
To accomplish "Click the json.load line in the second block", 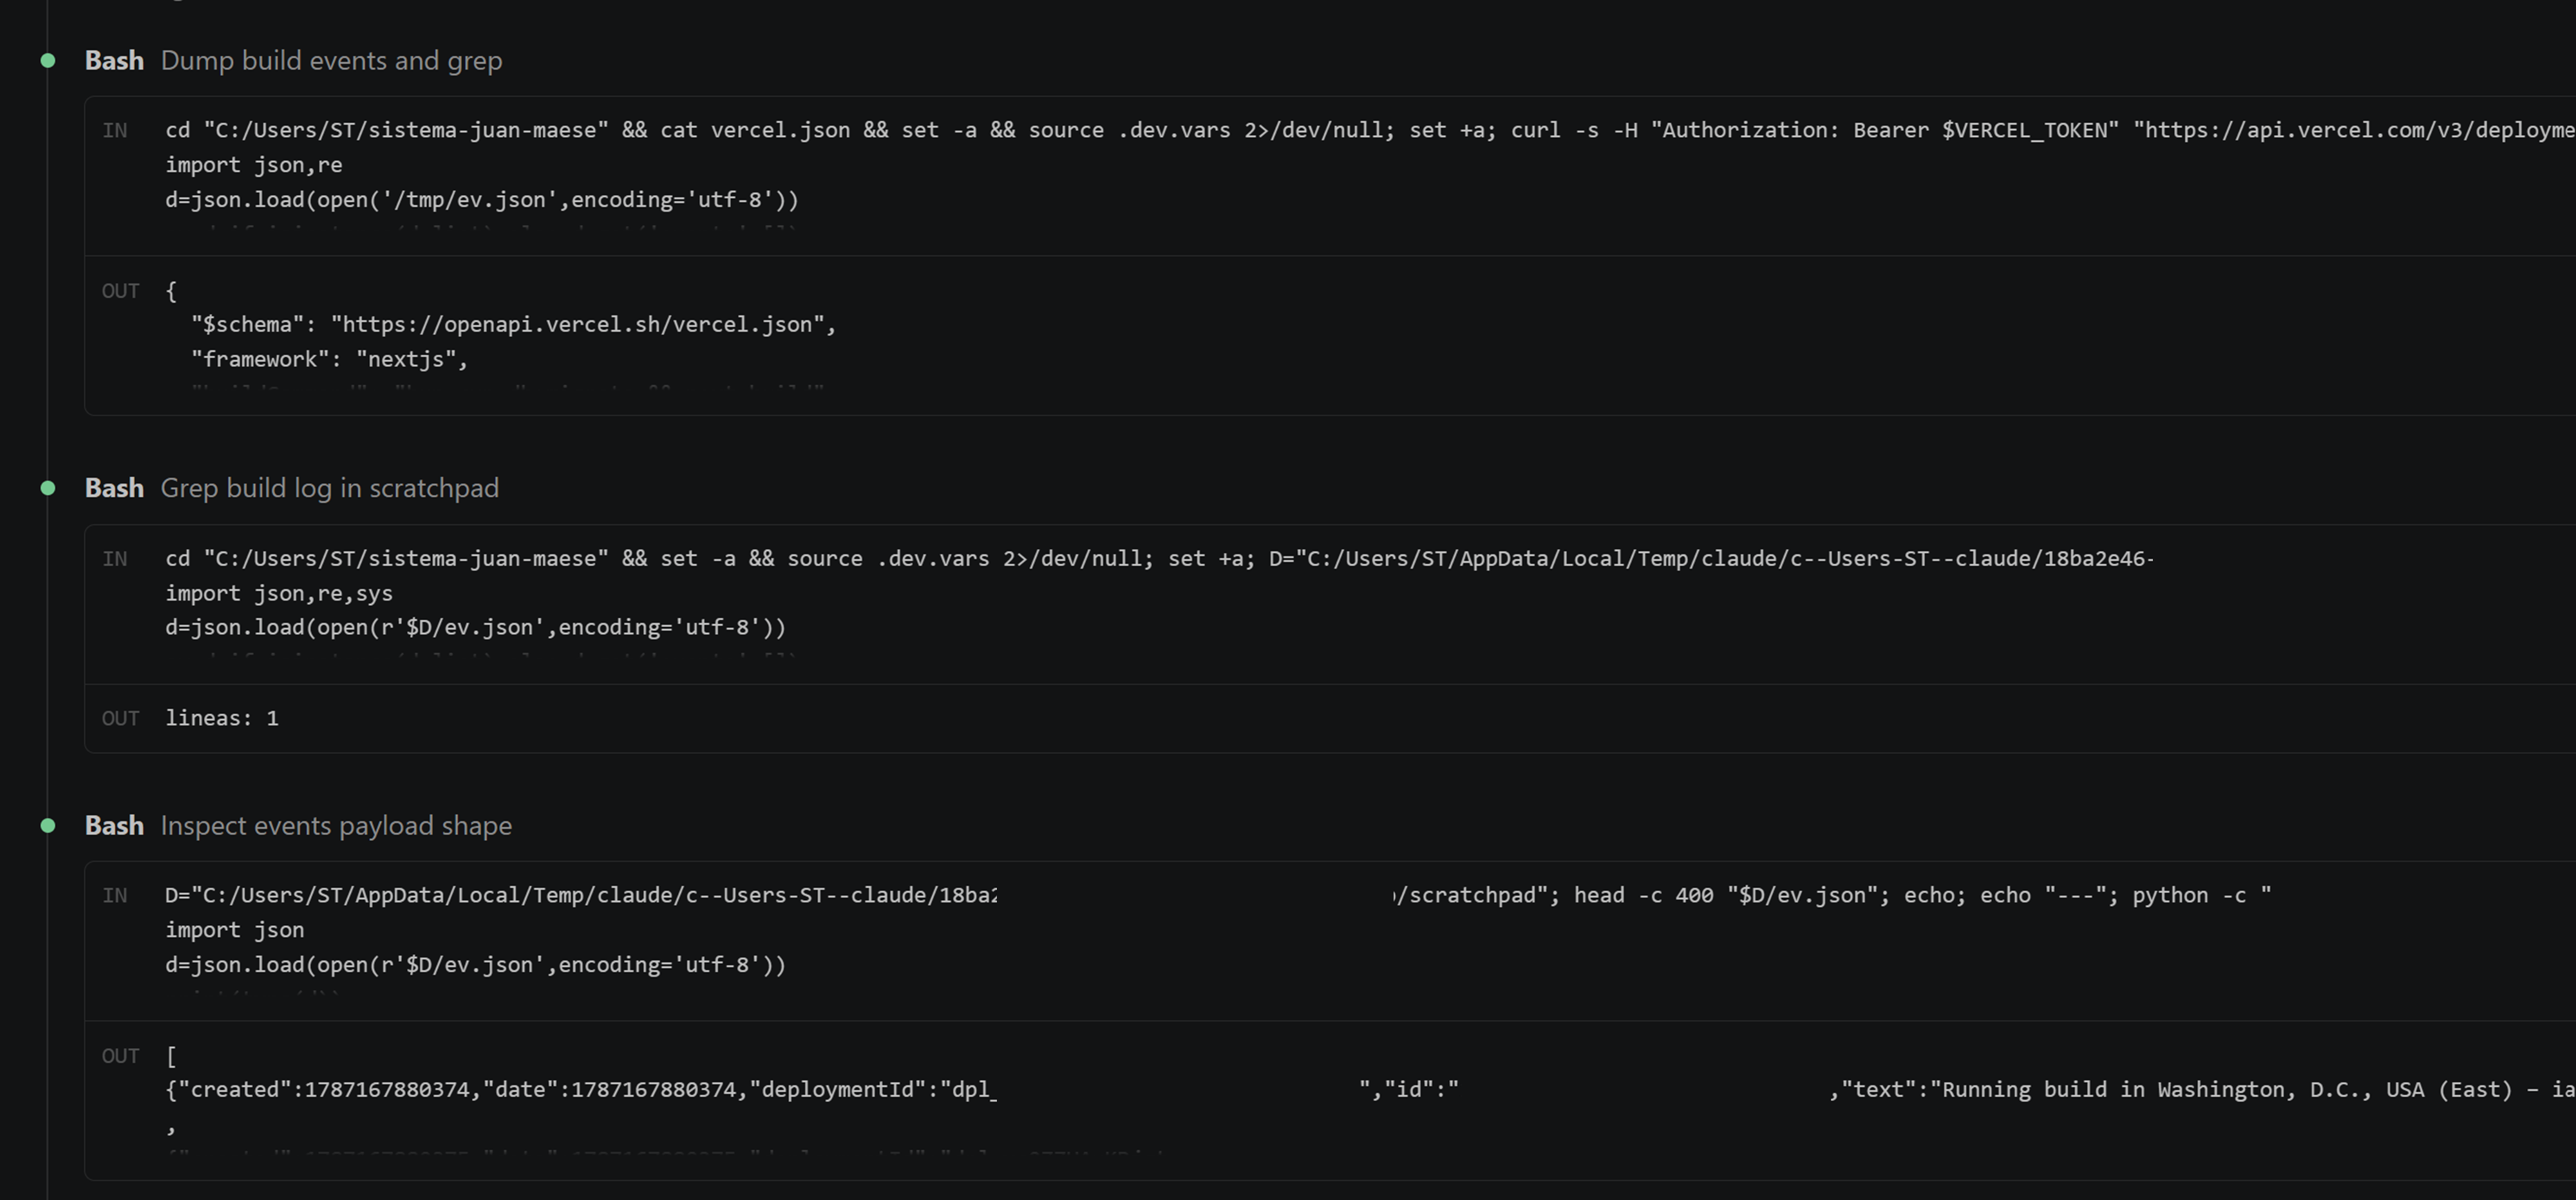I will coord(475,628).
